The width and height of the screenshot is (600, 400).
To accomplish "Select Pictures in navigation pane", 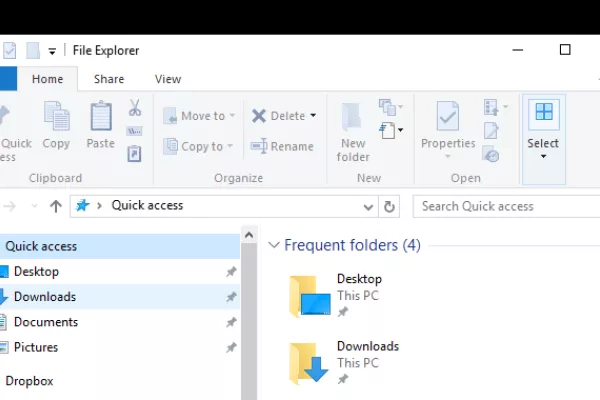I will (x=120, y=347).
